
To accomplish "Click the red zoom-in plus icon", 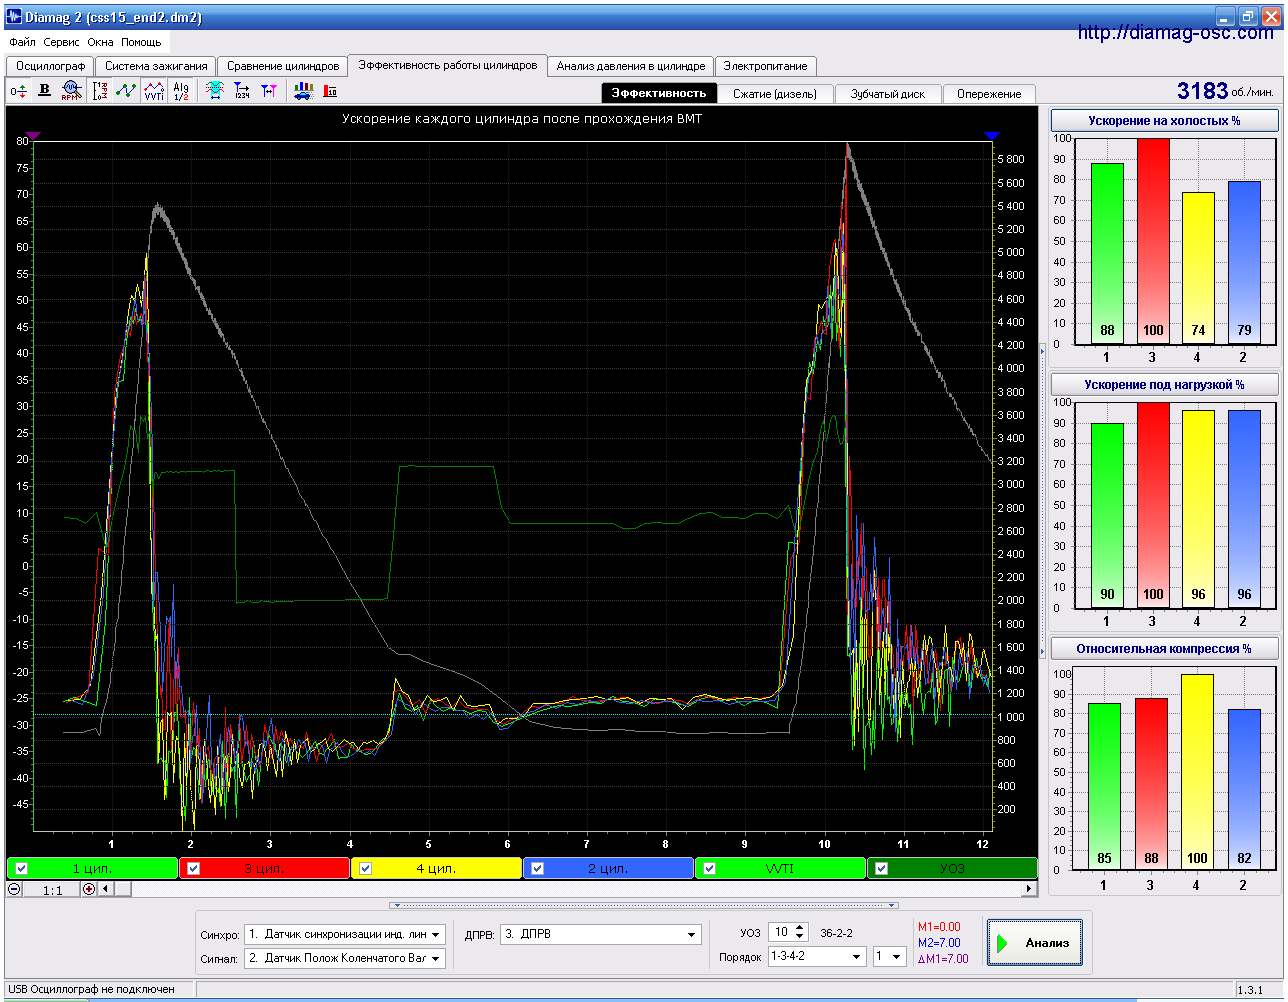I will pyautogui.click(x=89, y=889).
